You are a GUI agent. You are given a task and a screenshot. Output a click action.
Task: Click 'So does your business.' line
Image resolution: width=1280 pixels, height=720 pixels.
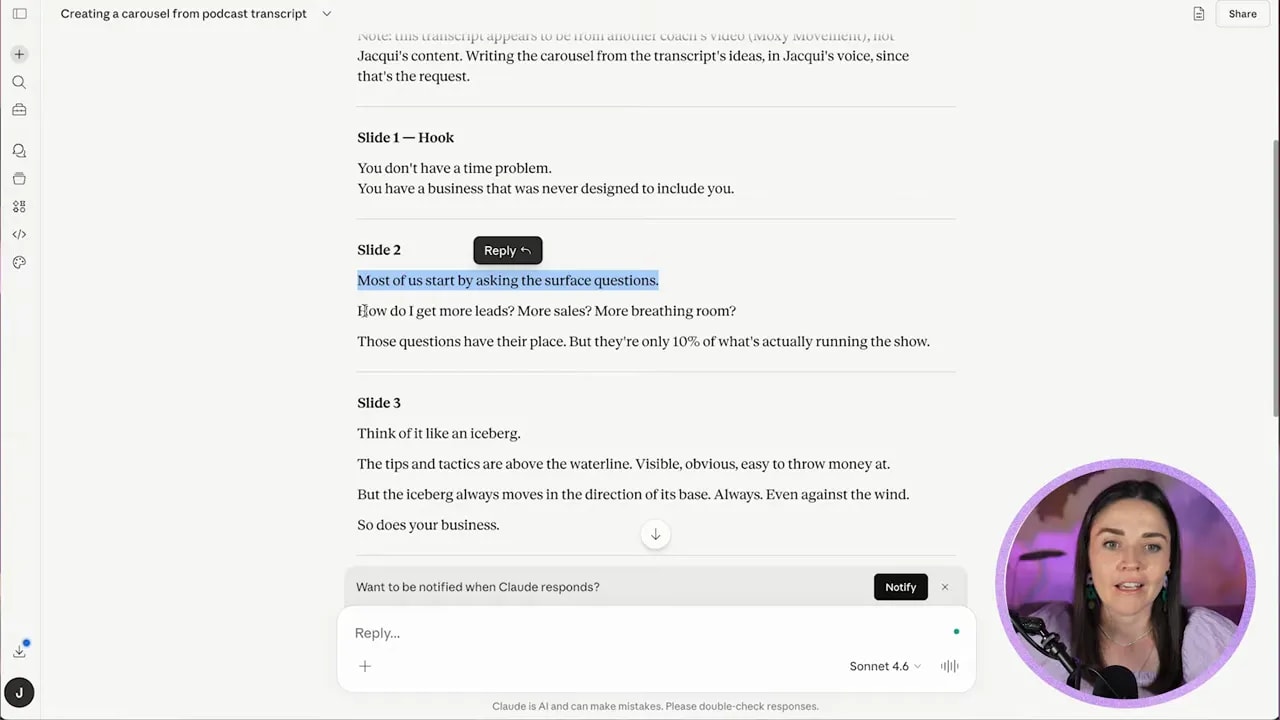coord(428,525)
